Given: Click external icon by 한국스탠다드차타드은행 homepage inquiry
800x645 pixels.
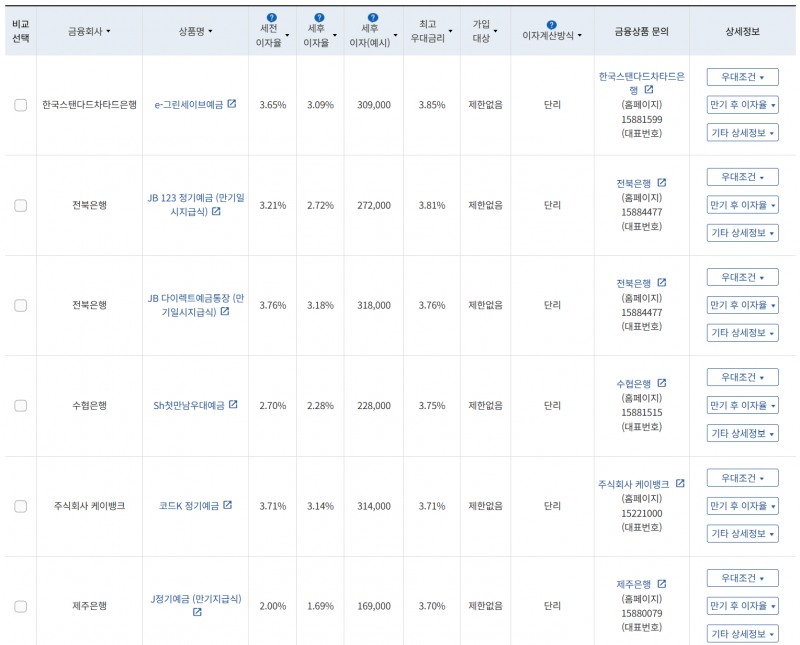Looking at the screenshot, I should point(649,89).
